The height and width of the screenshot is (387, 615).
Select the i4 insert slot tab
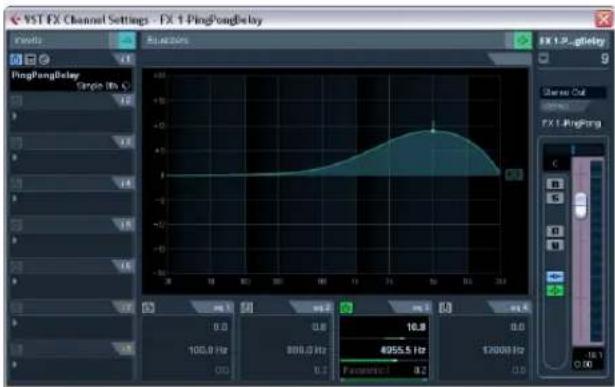click(x=125, y=183)
